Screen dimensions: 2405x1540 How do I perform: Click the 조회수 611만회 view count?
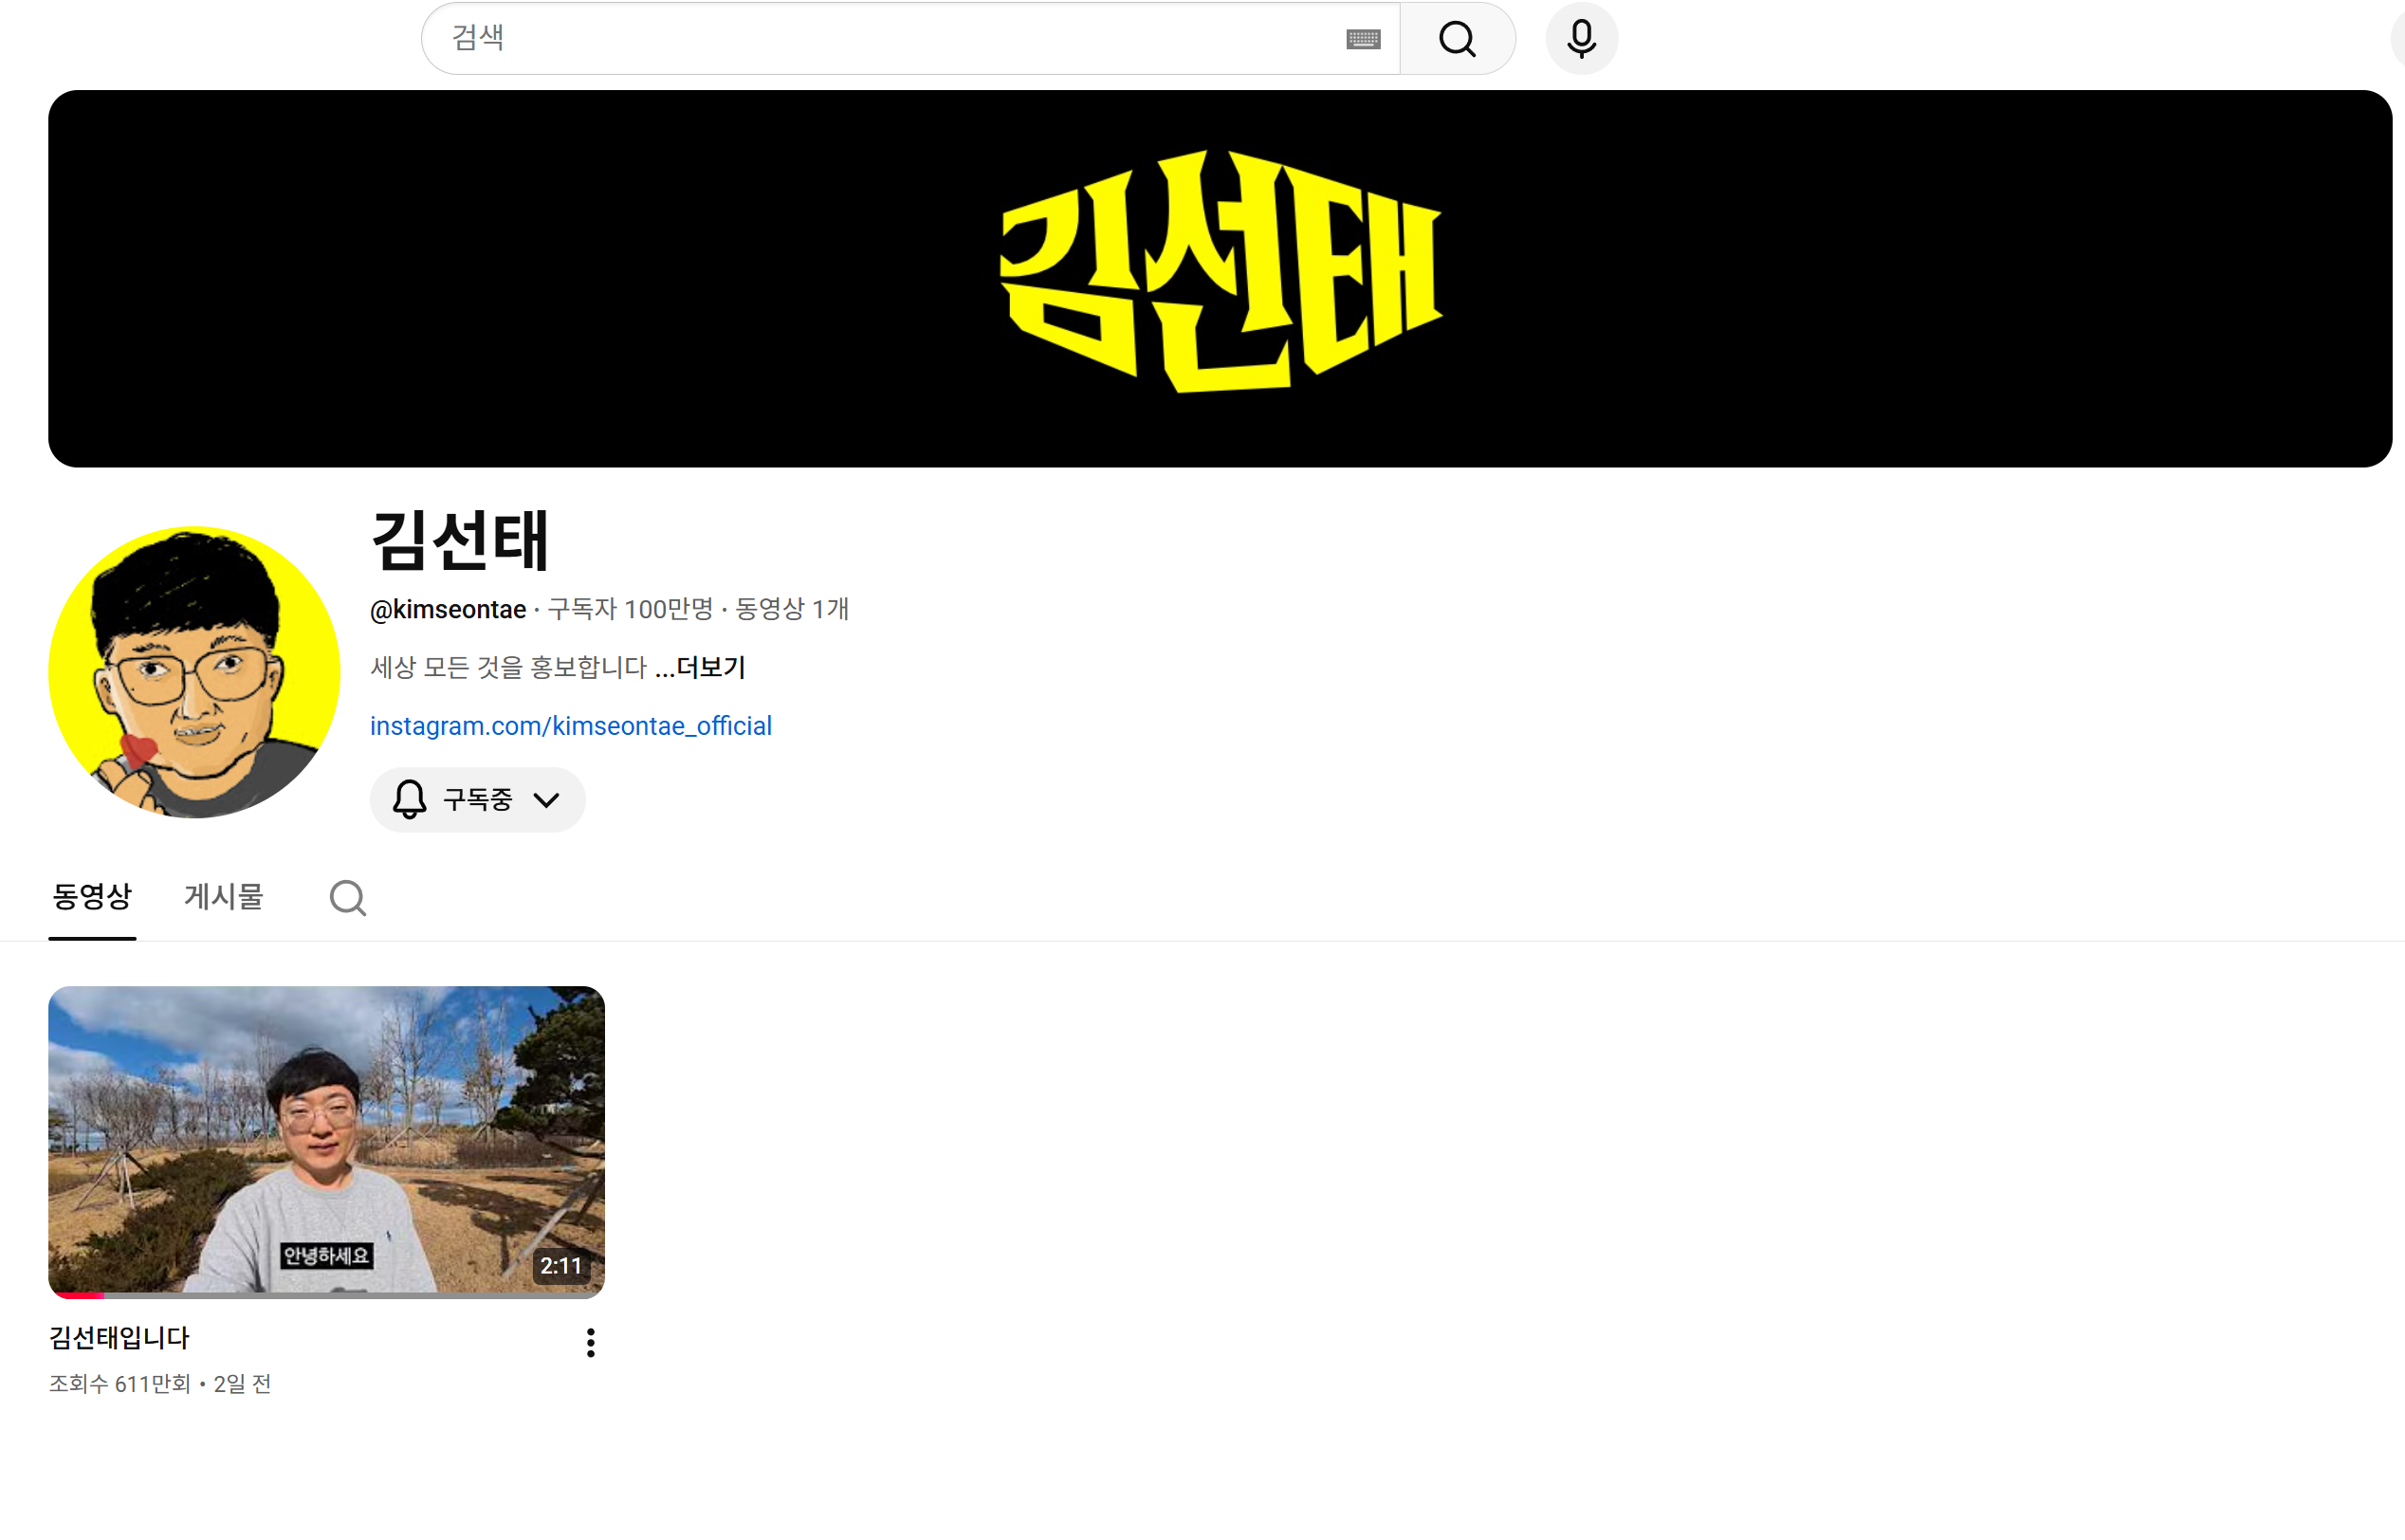(x=119, y=1384)
